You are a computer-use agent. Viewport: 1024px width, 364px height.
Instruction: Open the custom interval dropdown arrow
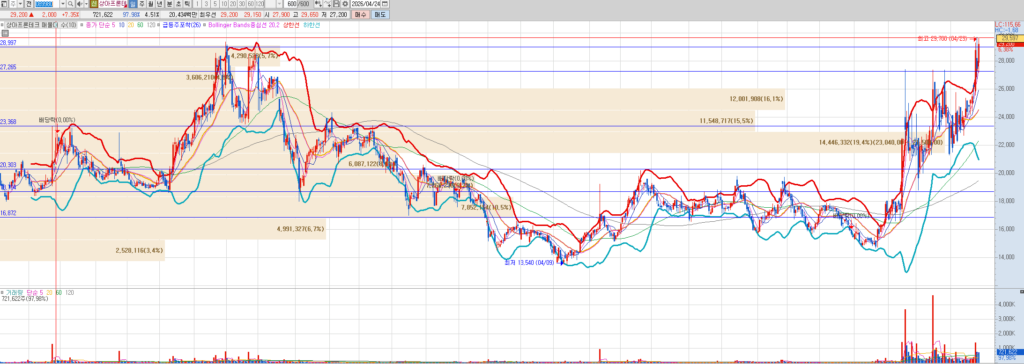[x=280, y=4]
